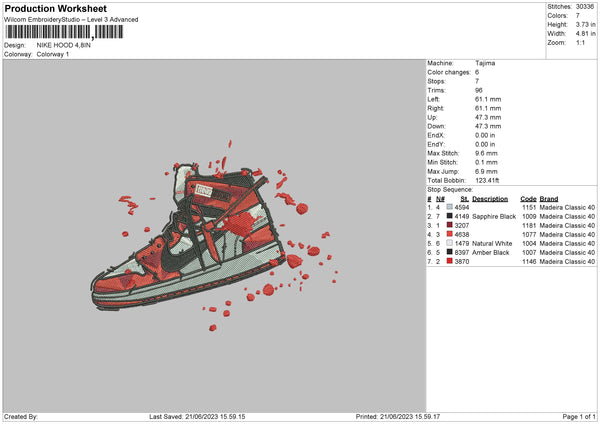Click the 'St.' column header
Image resolution: width=600 pixels, height=424 pixels.
click(x=465, y=199)
